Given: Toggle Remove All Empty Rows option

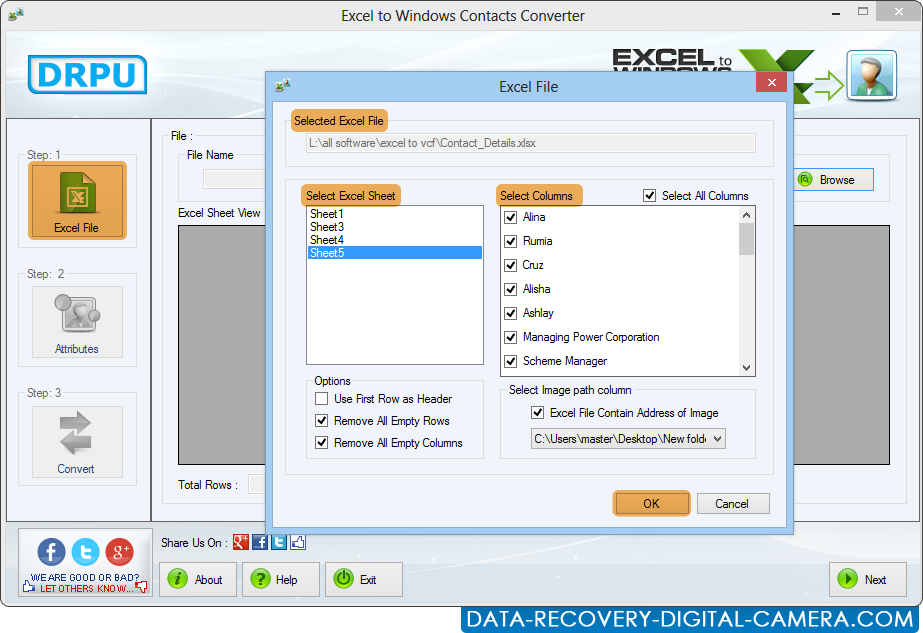Looking at the screenshot, I should [x=321, y=420].
